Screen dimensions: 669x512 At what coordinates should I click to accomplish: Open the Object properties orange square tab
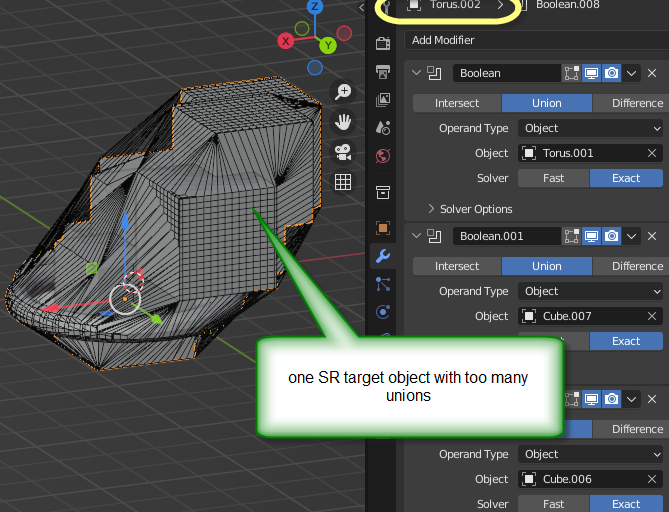pyautogui.click(x=383, y=228)
